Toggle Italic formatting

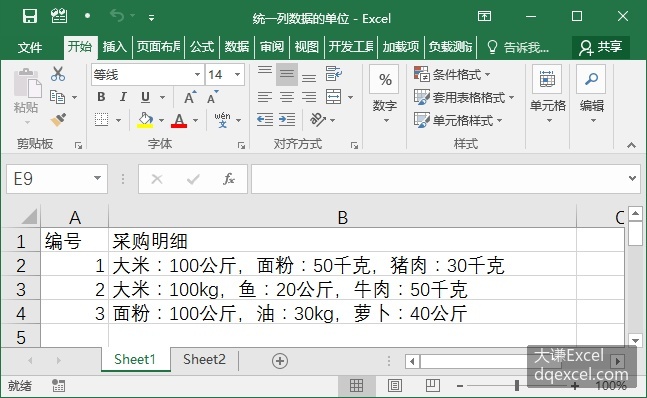click(x=123, y=97)
